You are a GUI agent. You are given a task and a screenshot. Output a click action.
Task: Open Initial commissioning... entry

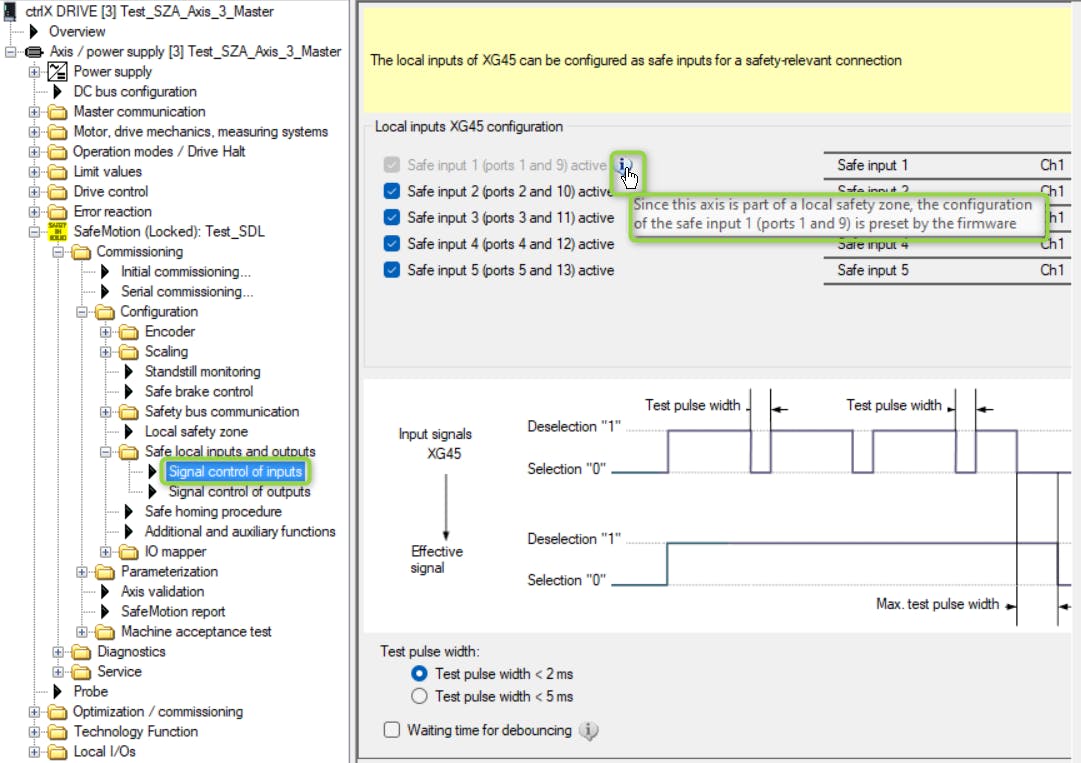point(185,272)
